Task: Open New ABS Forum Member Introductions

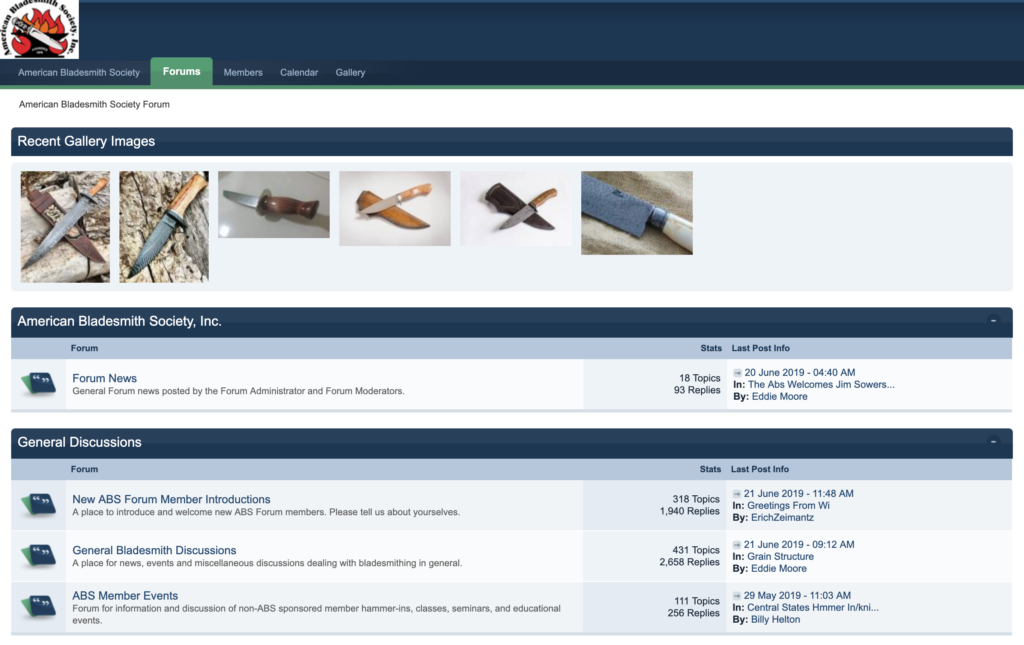Action: coord(171,499)
